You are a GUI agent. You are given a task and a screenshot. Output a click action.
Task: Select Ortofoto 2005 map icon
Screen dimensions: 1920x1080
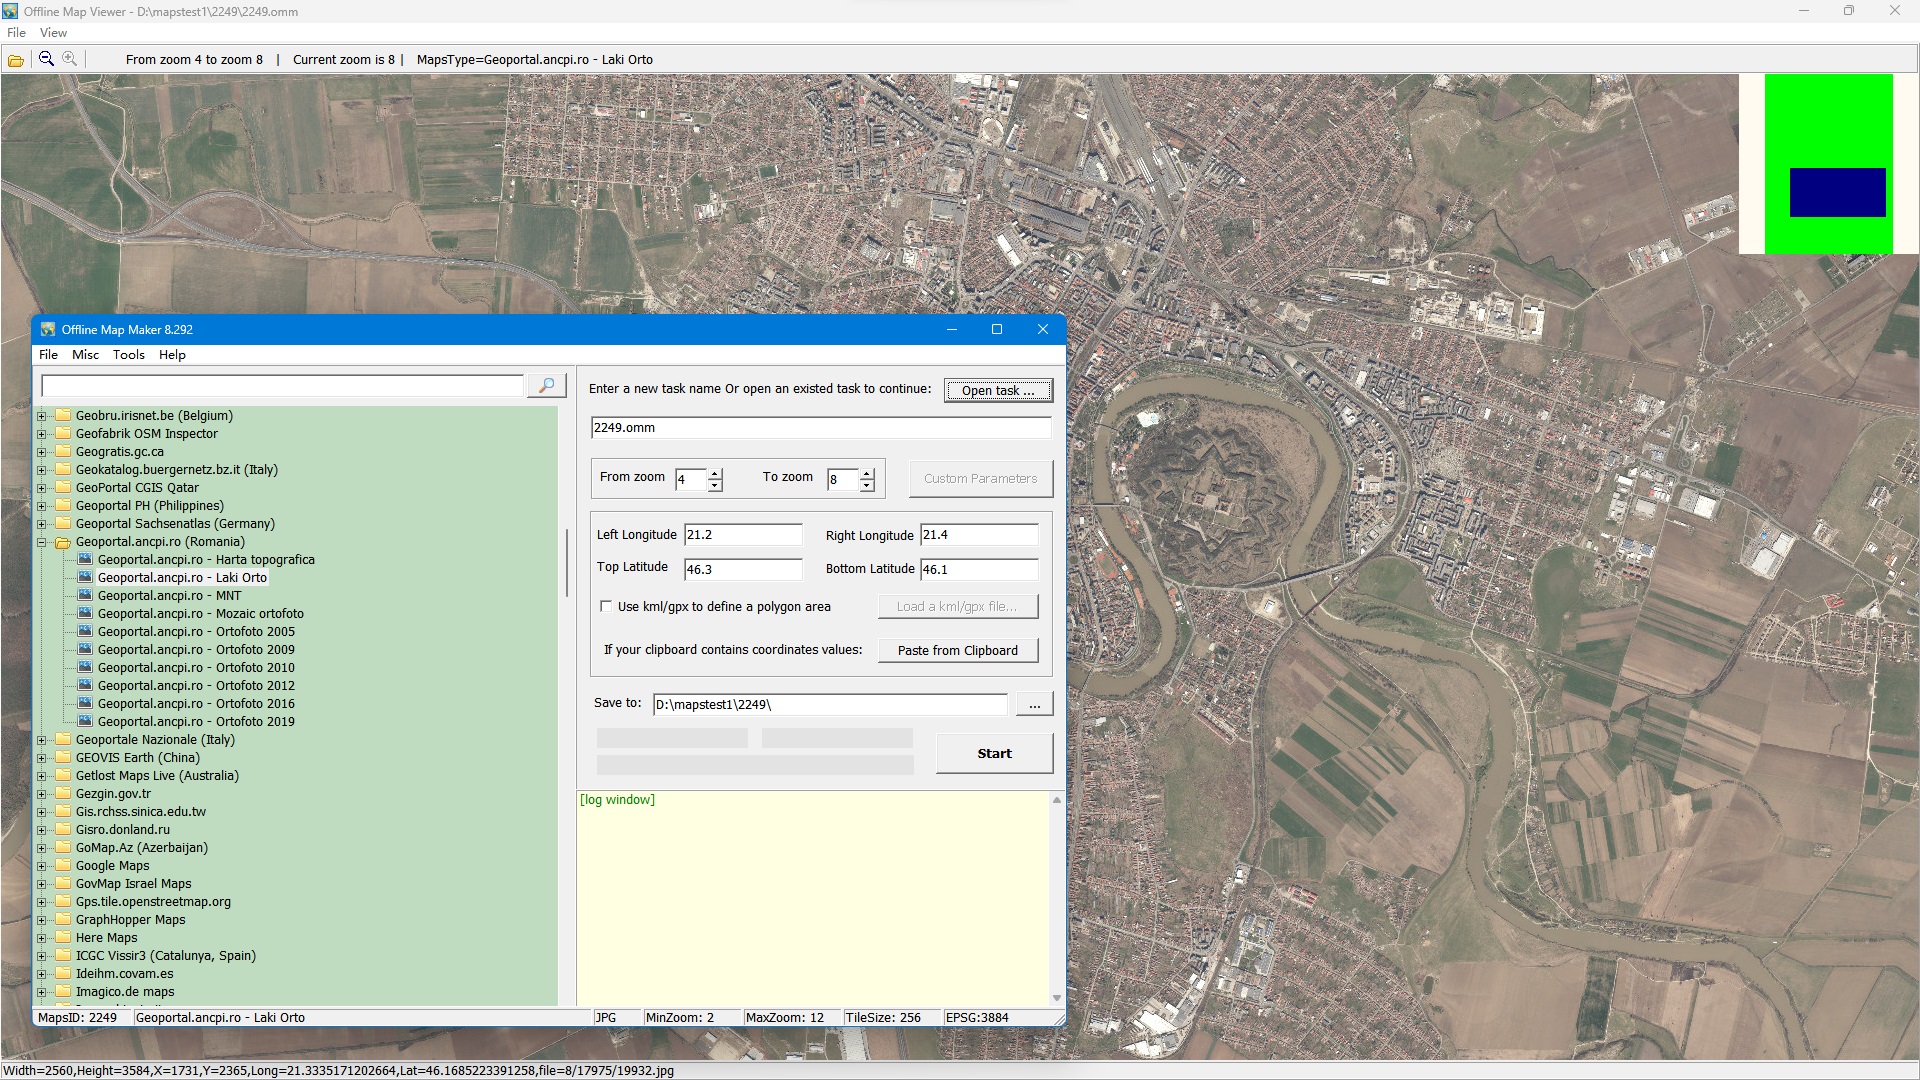tap(85, 632)
